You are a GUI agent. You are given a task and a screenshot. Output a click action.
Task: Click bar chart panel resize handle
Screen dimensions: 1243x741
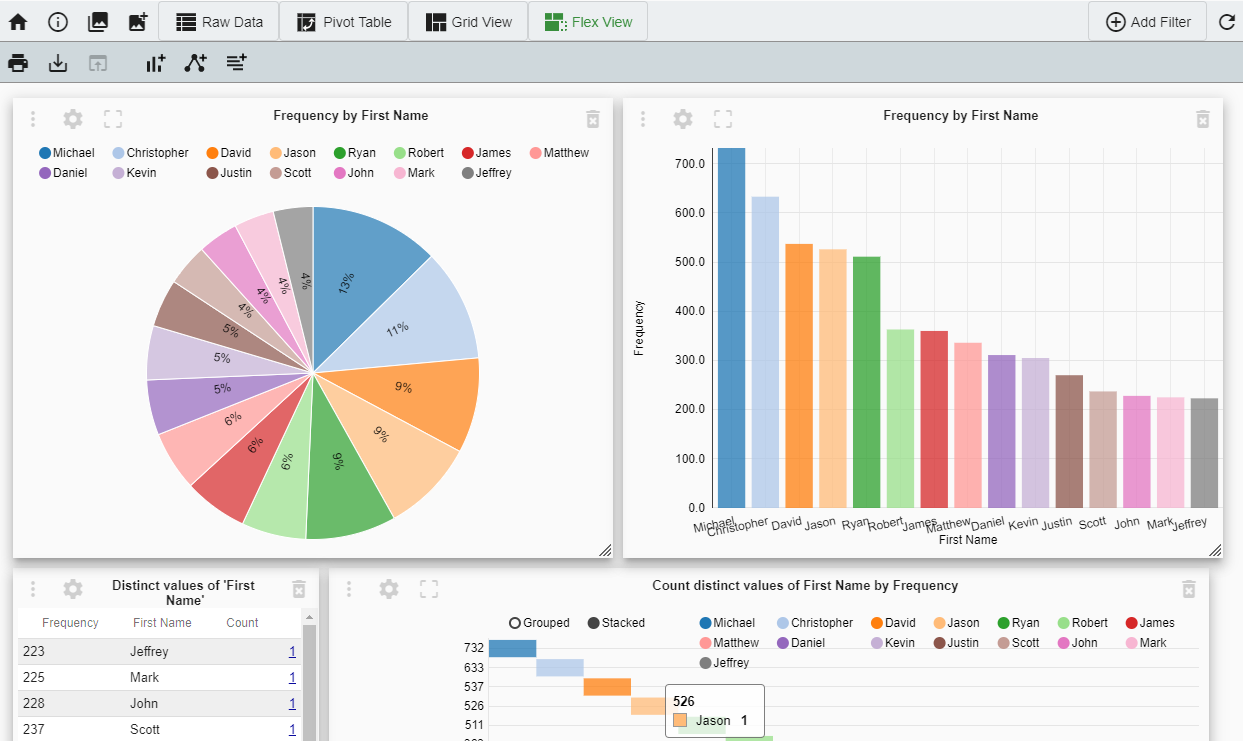(1215, 550)
